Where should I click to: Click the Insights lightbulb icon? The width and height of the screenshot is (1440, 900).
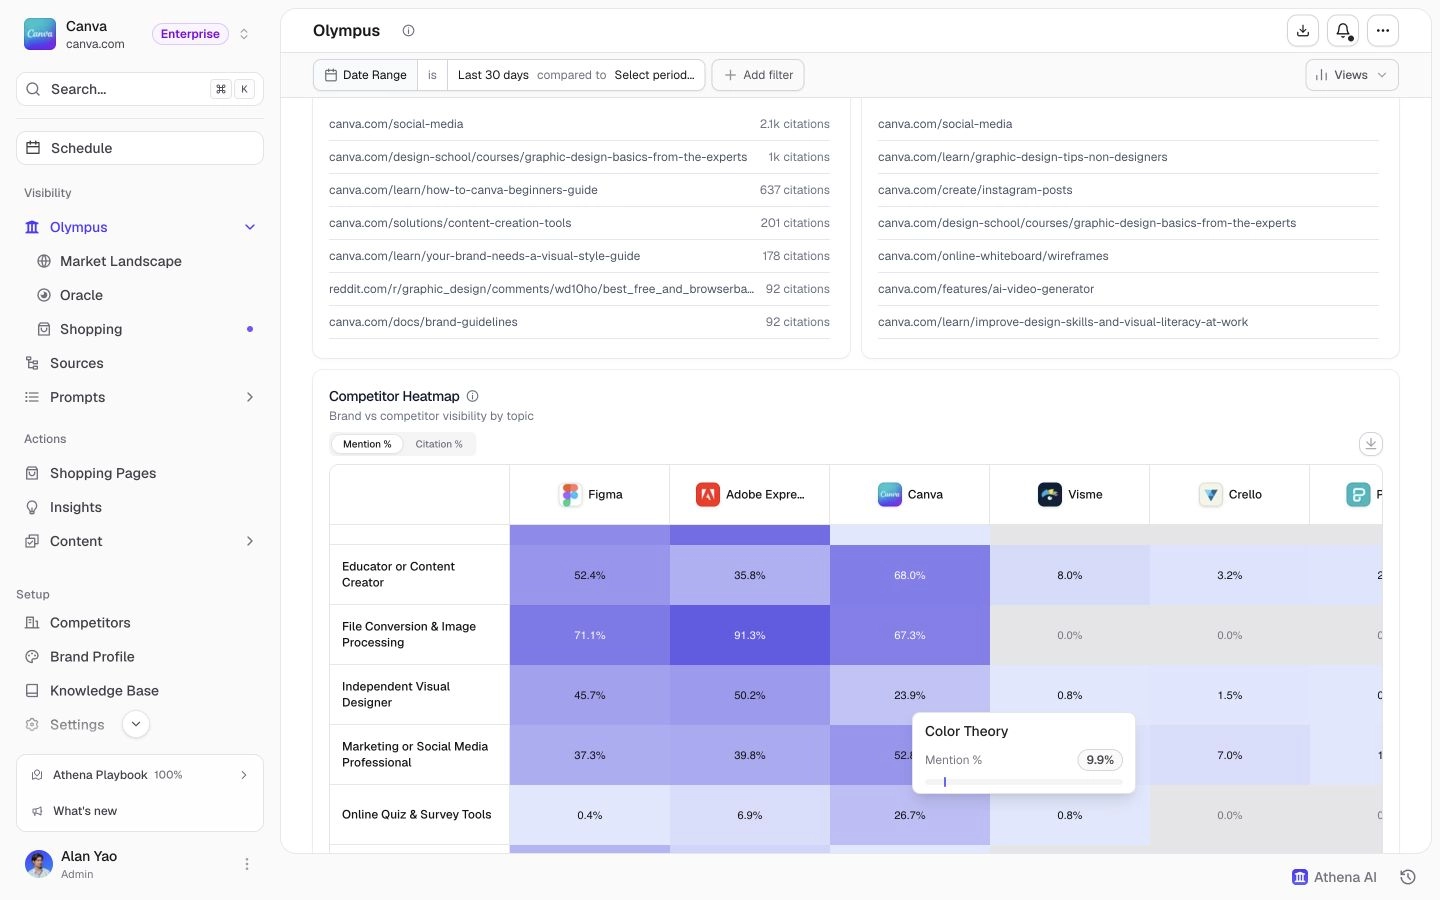coord(32,507)
